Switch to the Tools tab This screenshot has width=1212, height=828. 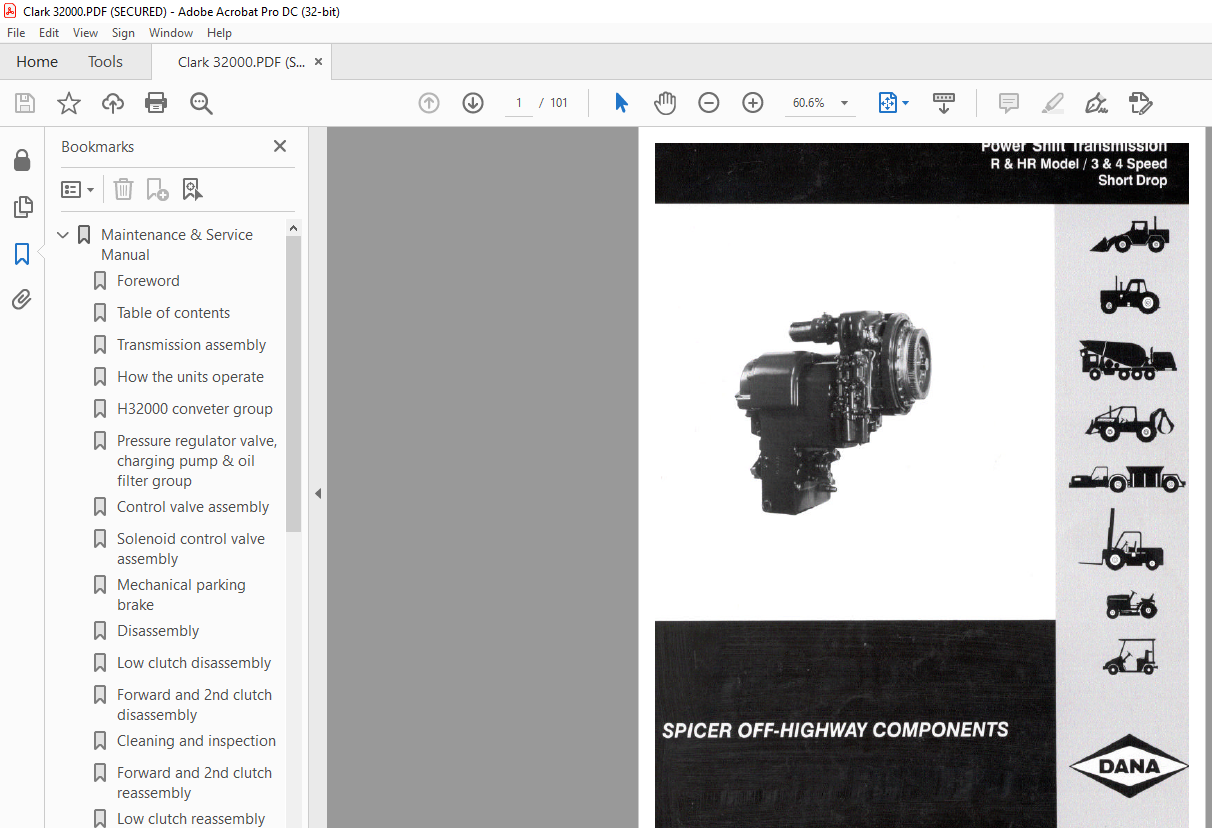105,62
